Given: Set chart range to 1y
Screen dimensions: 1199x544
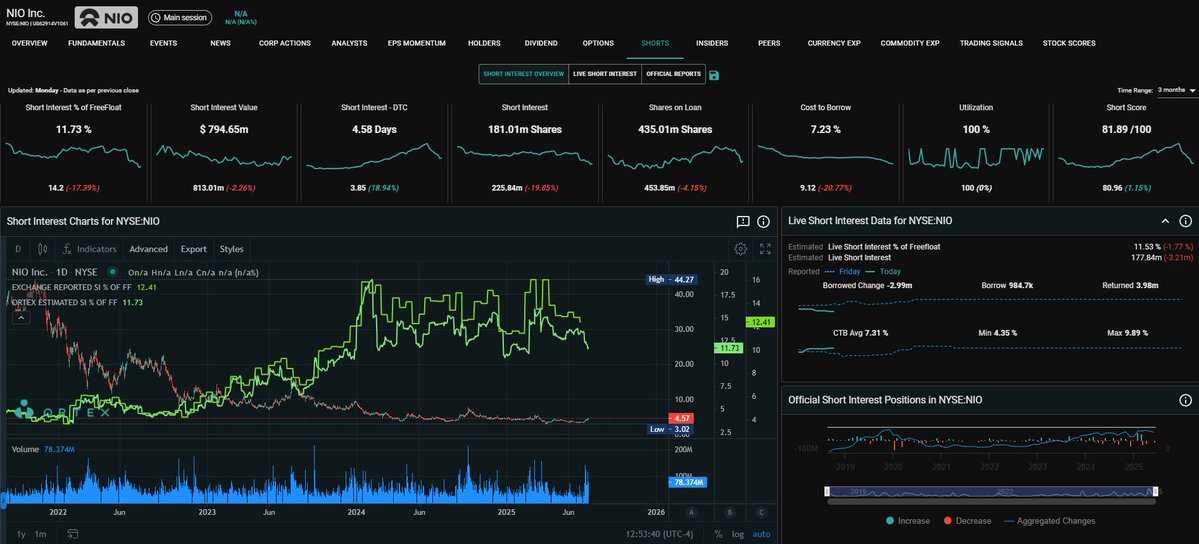Looking at the screenshot, I should (21, 534).
